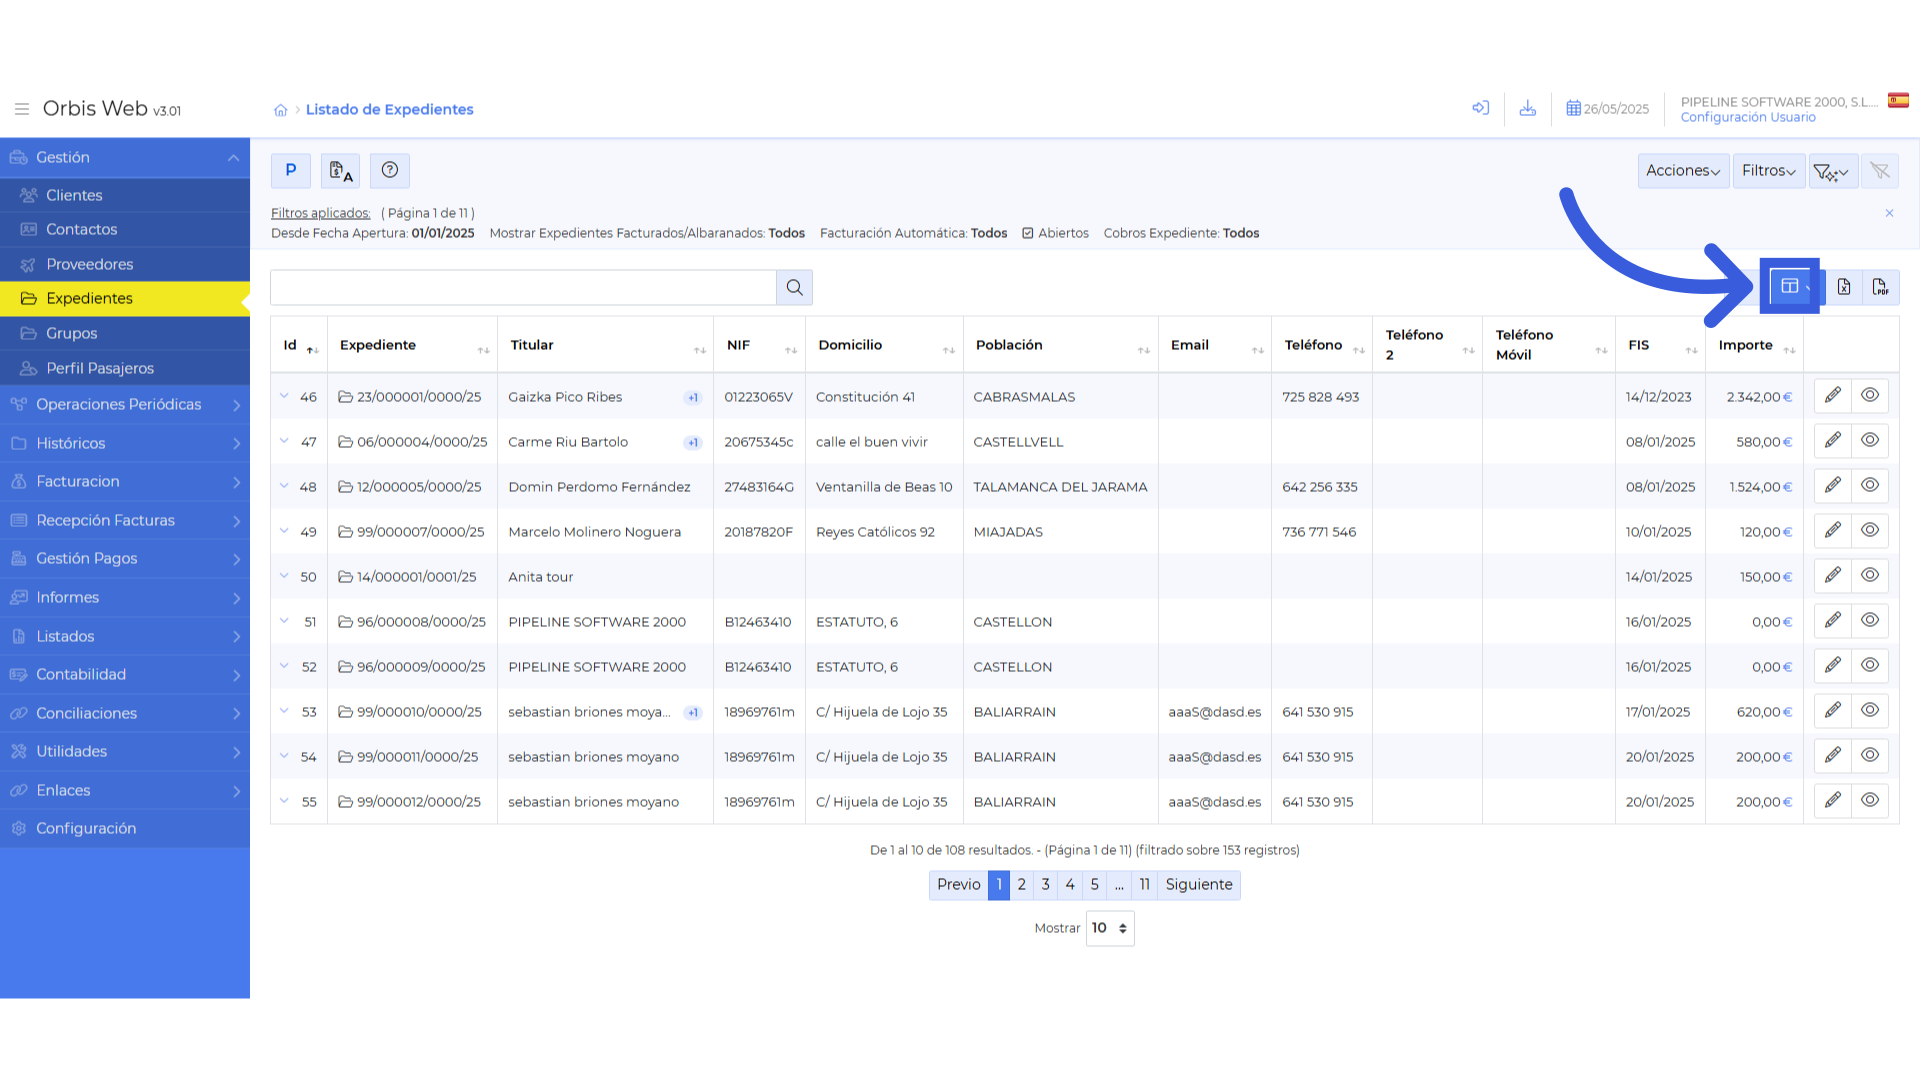Close the applied filters bar
The width and height of the screenshot is (1920, 1080).
point(1889,213)
